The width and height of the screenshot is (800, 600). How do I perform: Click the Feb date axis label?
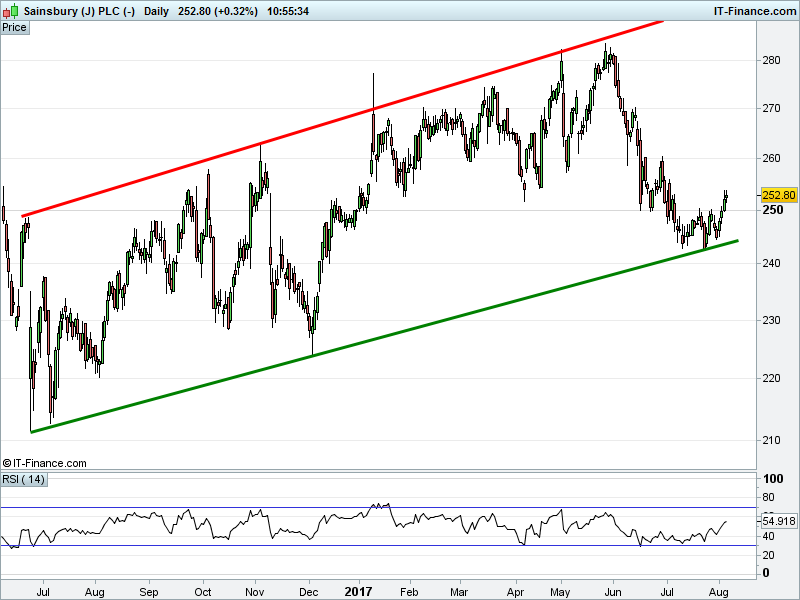[x=409, y=592]
